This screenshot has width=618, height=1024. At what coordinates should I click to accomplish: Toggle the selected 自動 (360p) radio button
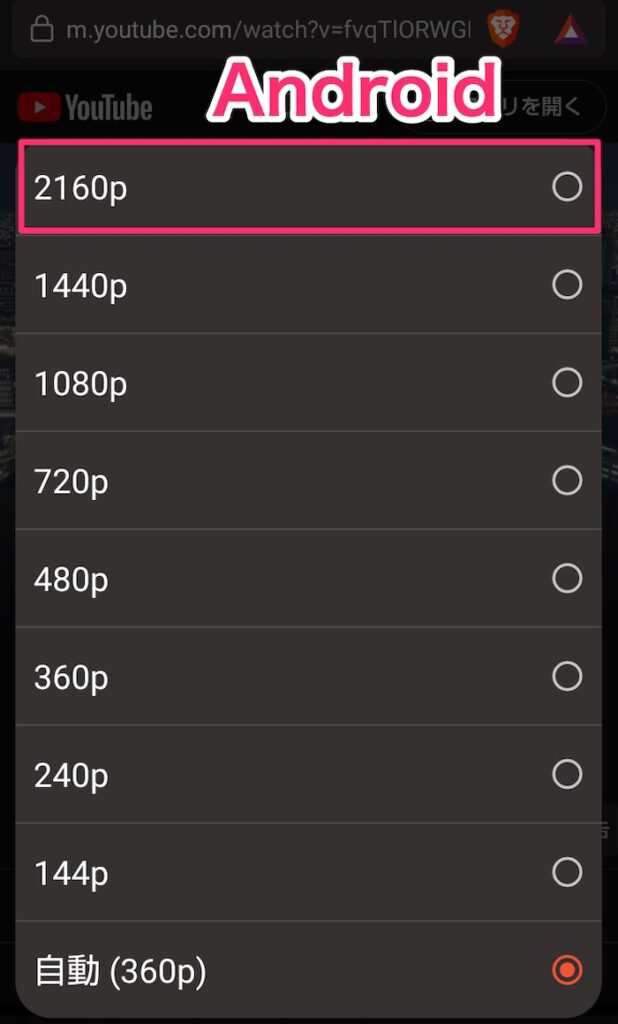pos(566,969)
